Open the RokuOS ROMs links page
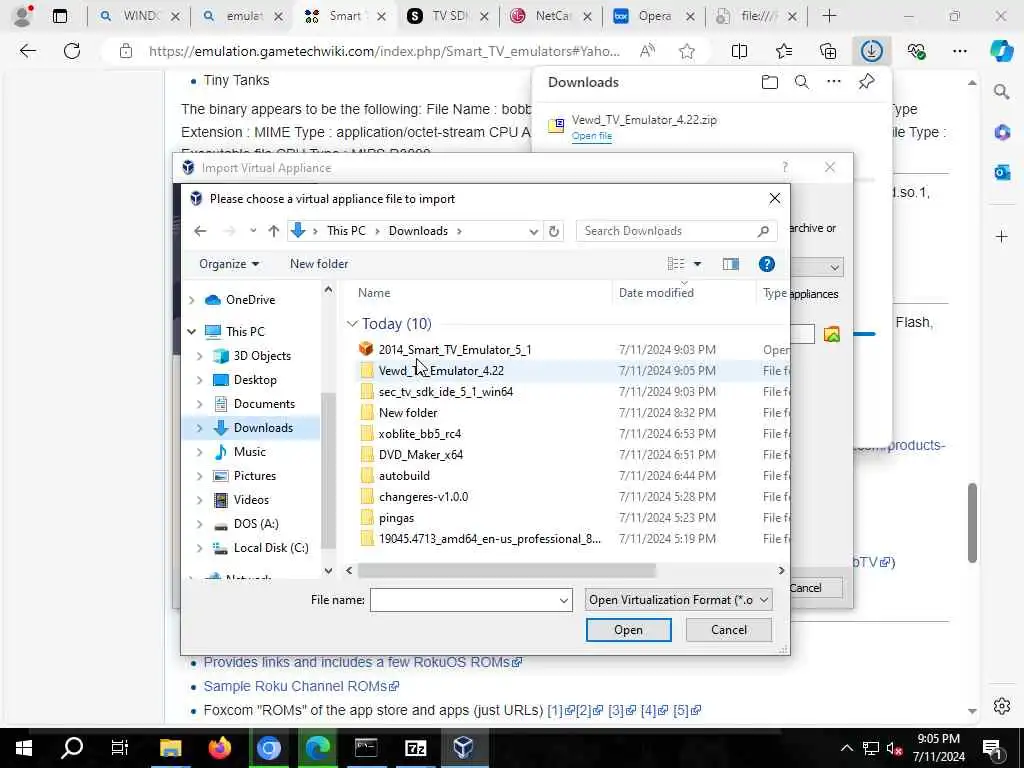This screenshot has width=1024, height=768. coord(362,662)
